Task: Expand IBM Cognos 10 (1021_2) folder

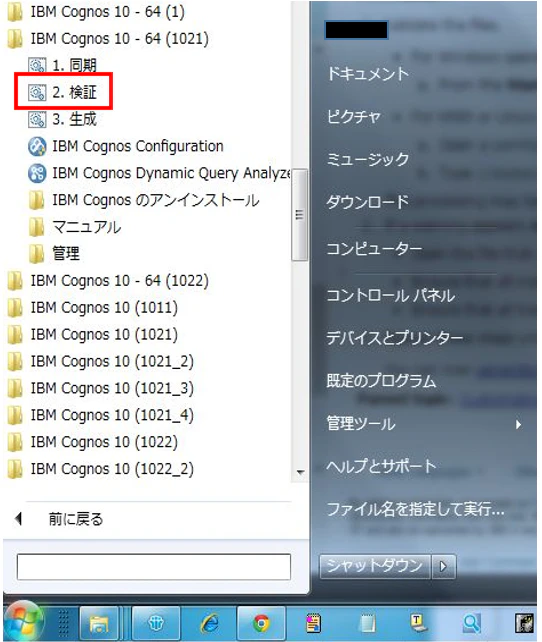Action: [x=101, y=362]
